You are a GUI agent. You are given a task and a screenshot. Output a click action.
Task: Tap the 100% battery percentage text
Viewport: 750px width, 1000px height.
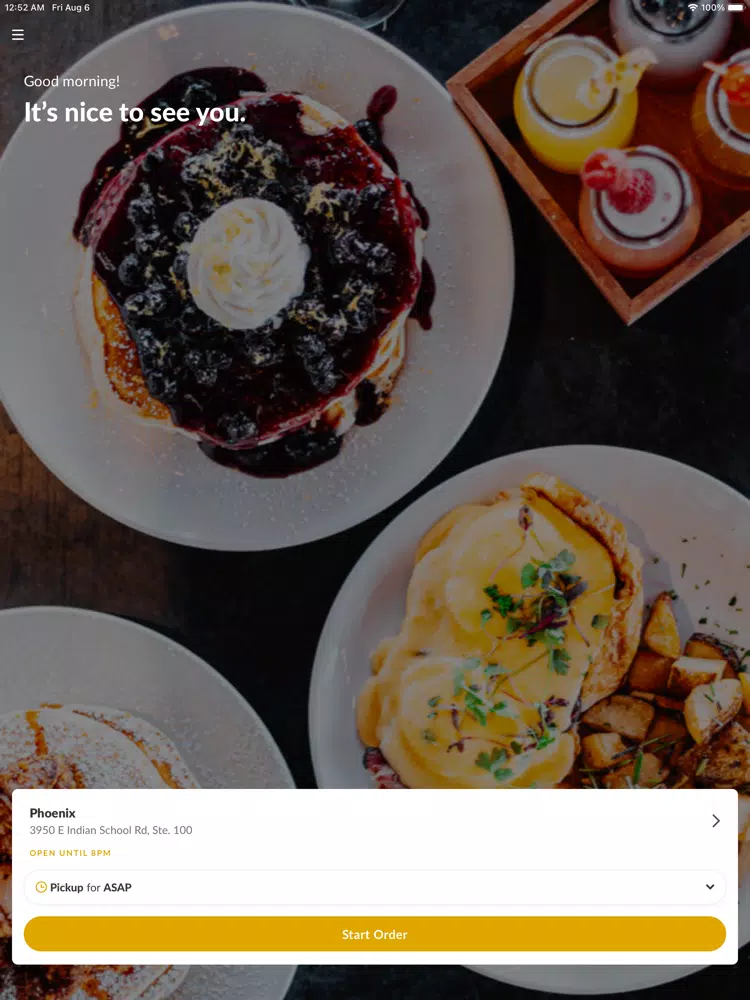713,8
